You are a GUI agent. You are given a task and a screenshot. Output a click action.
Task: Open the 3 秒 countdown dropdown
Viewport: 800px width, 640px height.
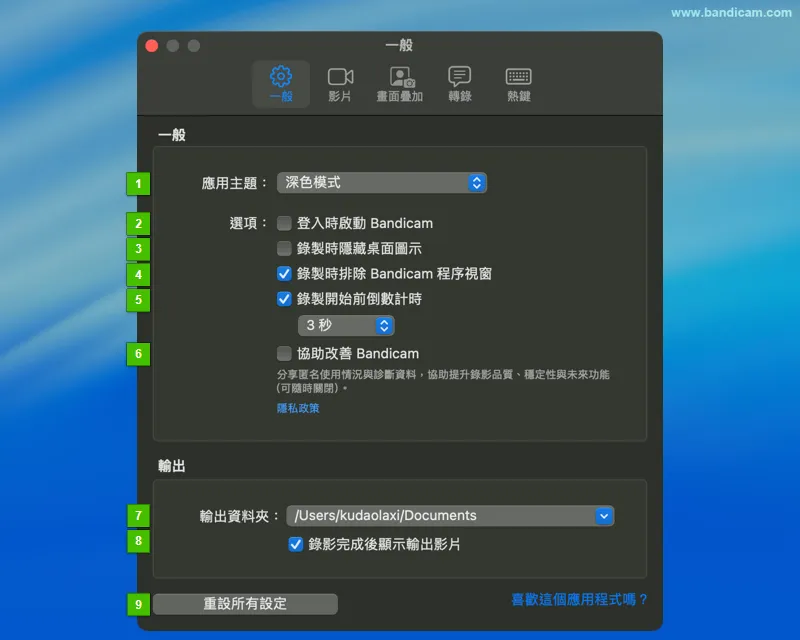[x=346, y=325]
